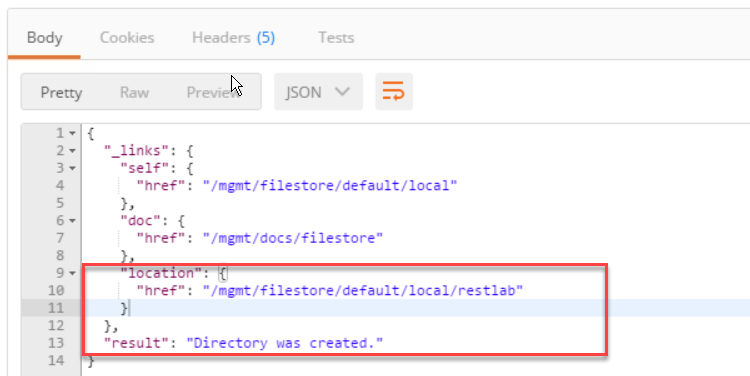750x376 pixels.
Task: Select the Pretty view button
Action: [x=61, y=92]
